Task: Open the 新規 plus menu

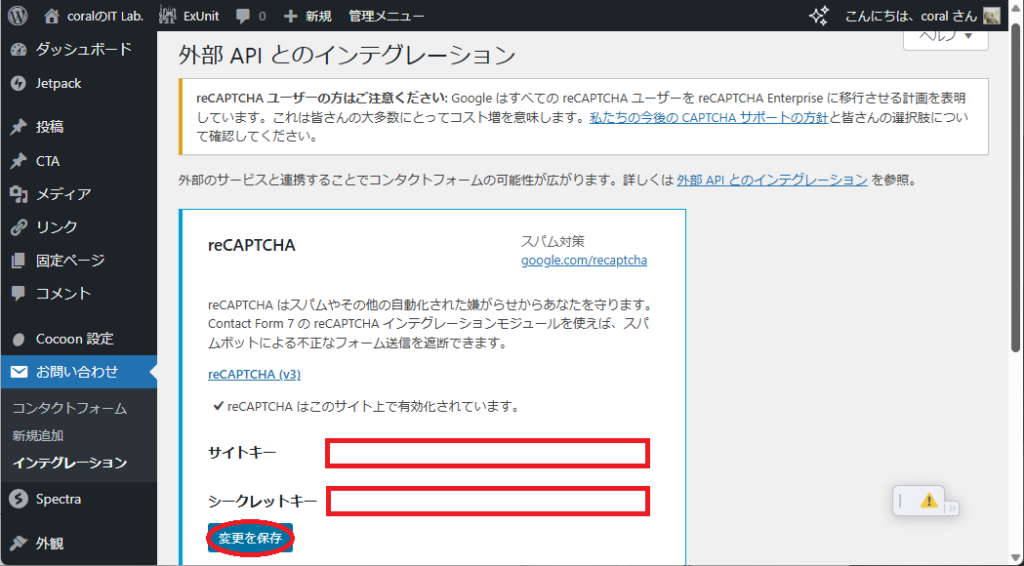Action: pos(308,16)
